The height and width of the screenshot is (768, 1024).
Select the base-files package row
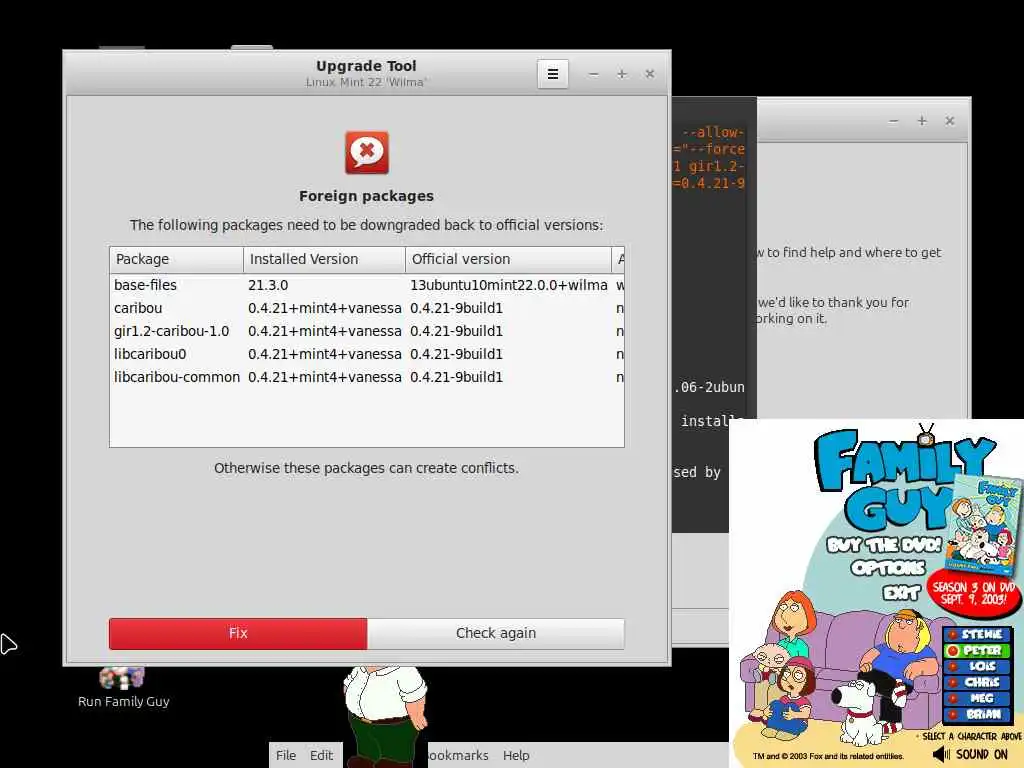pos(366,285)
